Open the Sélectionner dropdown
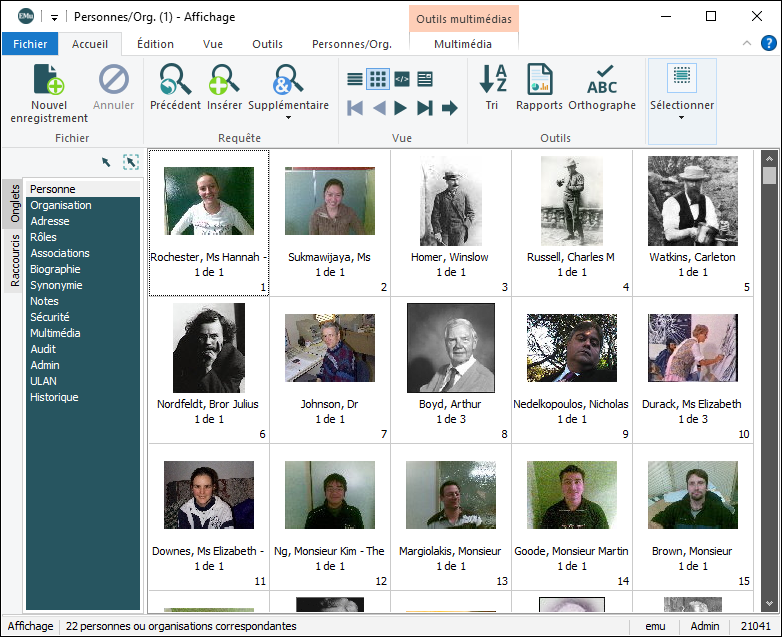This screenshot has width=782, height=637. click(x=682, y=117)
